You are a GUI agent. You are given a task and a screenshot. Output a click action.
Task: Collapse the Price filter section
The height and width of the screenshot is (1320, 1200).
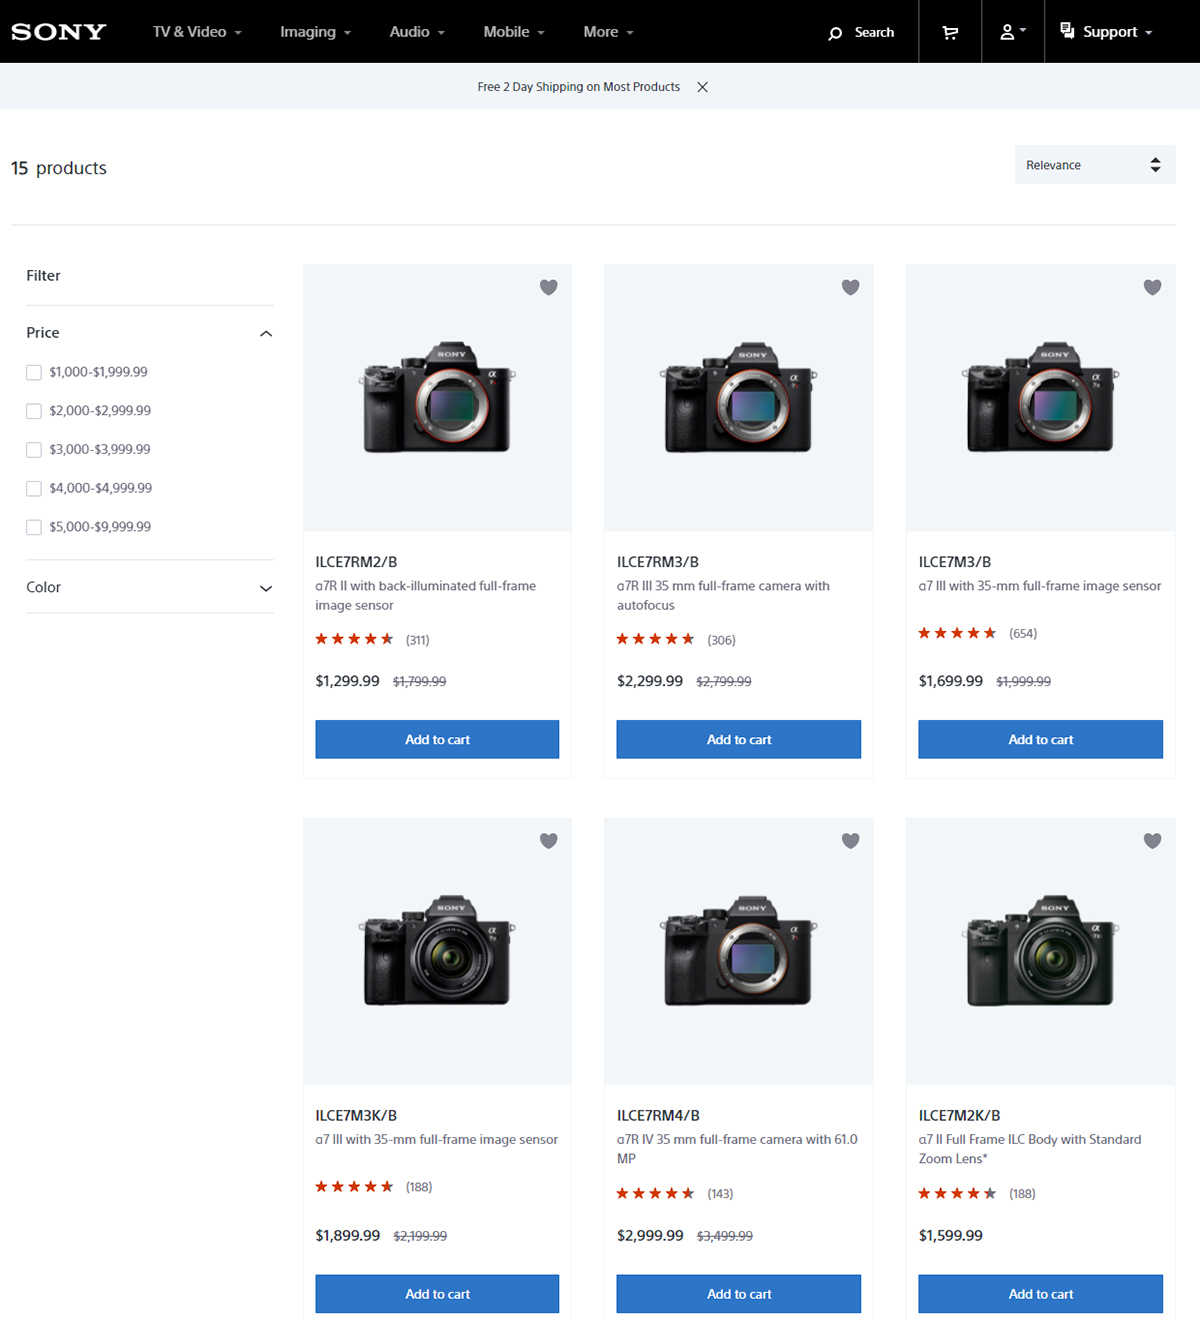pyautogui.click(x=266, y=333)
